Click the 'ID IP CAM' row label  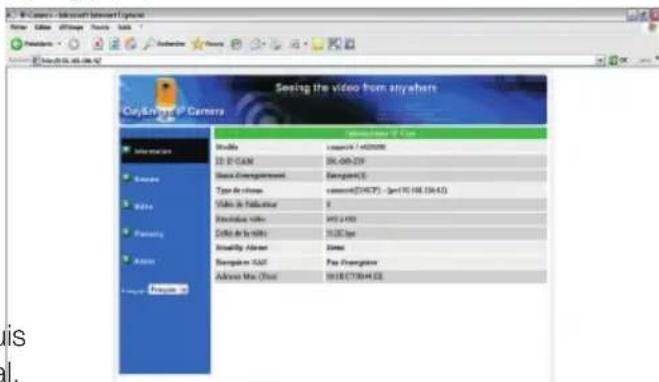click(x=235, y=161)
